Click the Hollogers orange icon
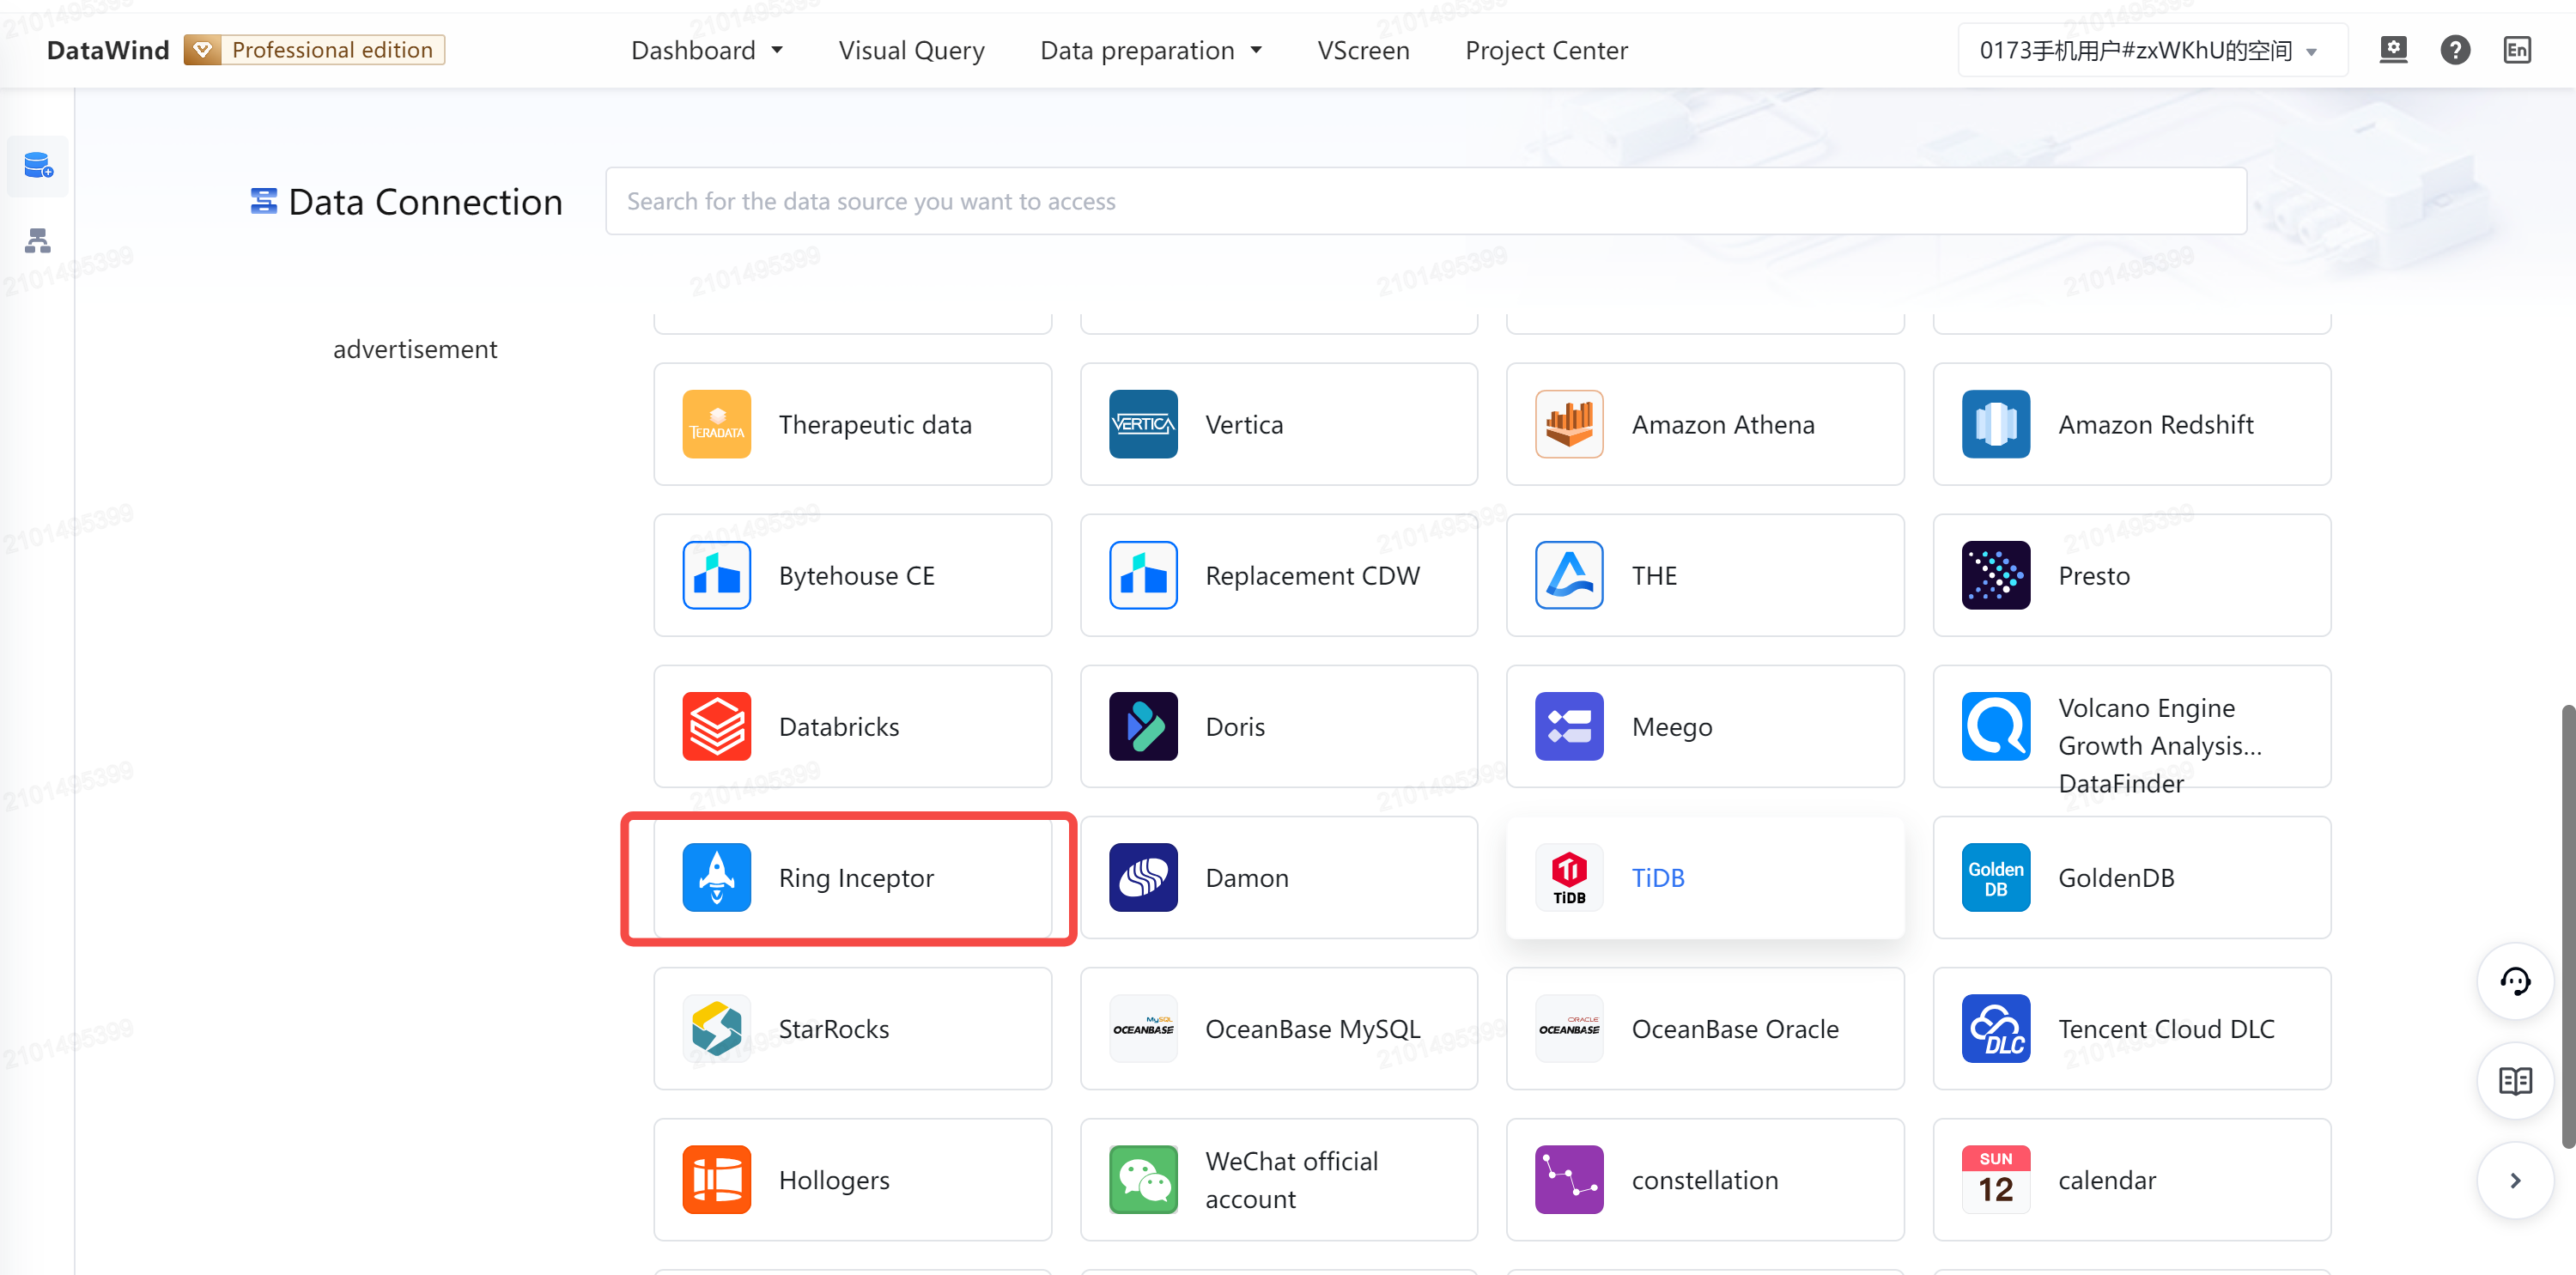 (716, 1179)
